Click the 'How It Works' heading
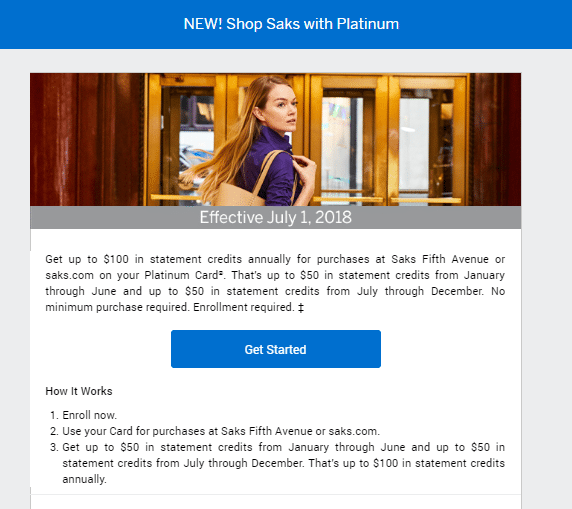The width and height of the screenshot is (572, 509). click(79, 391)
